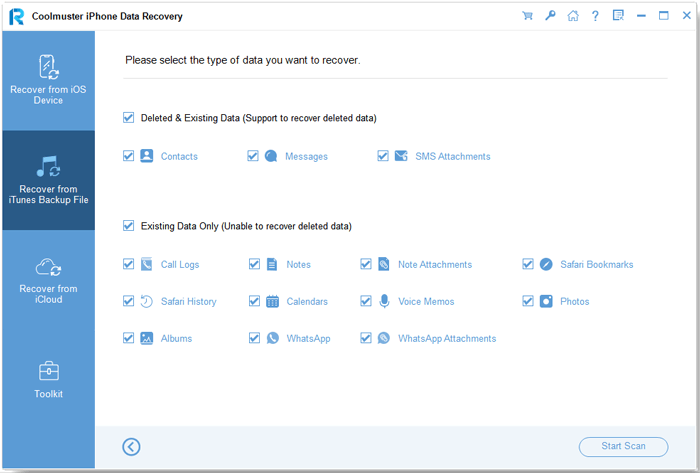700x473 pixels.
Task: Go to the home icon in title bar
Action: (572, 16)
